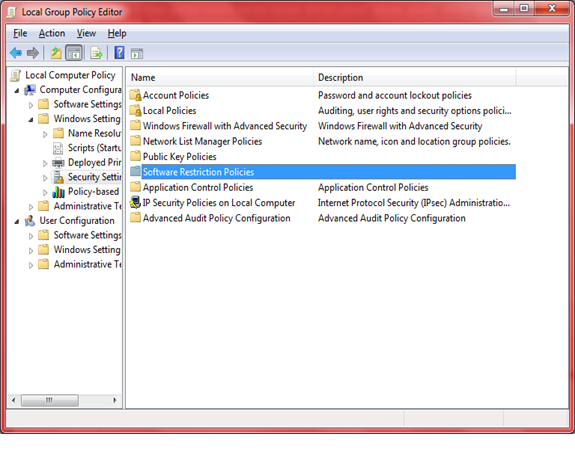Click tree pane scroll left arrow
Viewport: 575px width, 476px height.
[14, 400]
